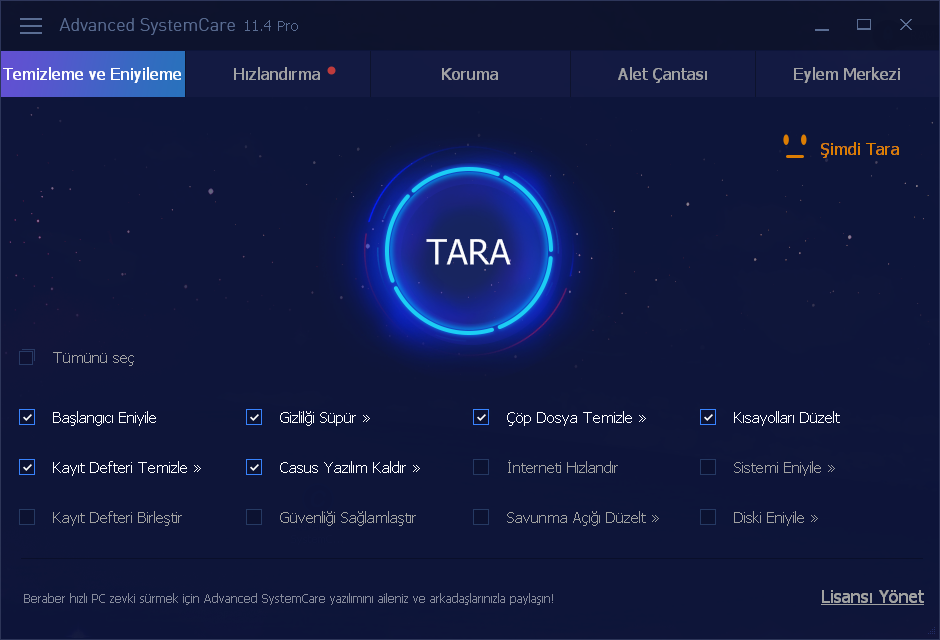Switch to the Hızlandırma tab
Viewport: 940px width, 640px height.
(x=278, y=74)
